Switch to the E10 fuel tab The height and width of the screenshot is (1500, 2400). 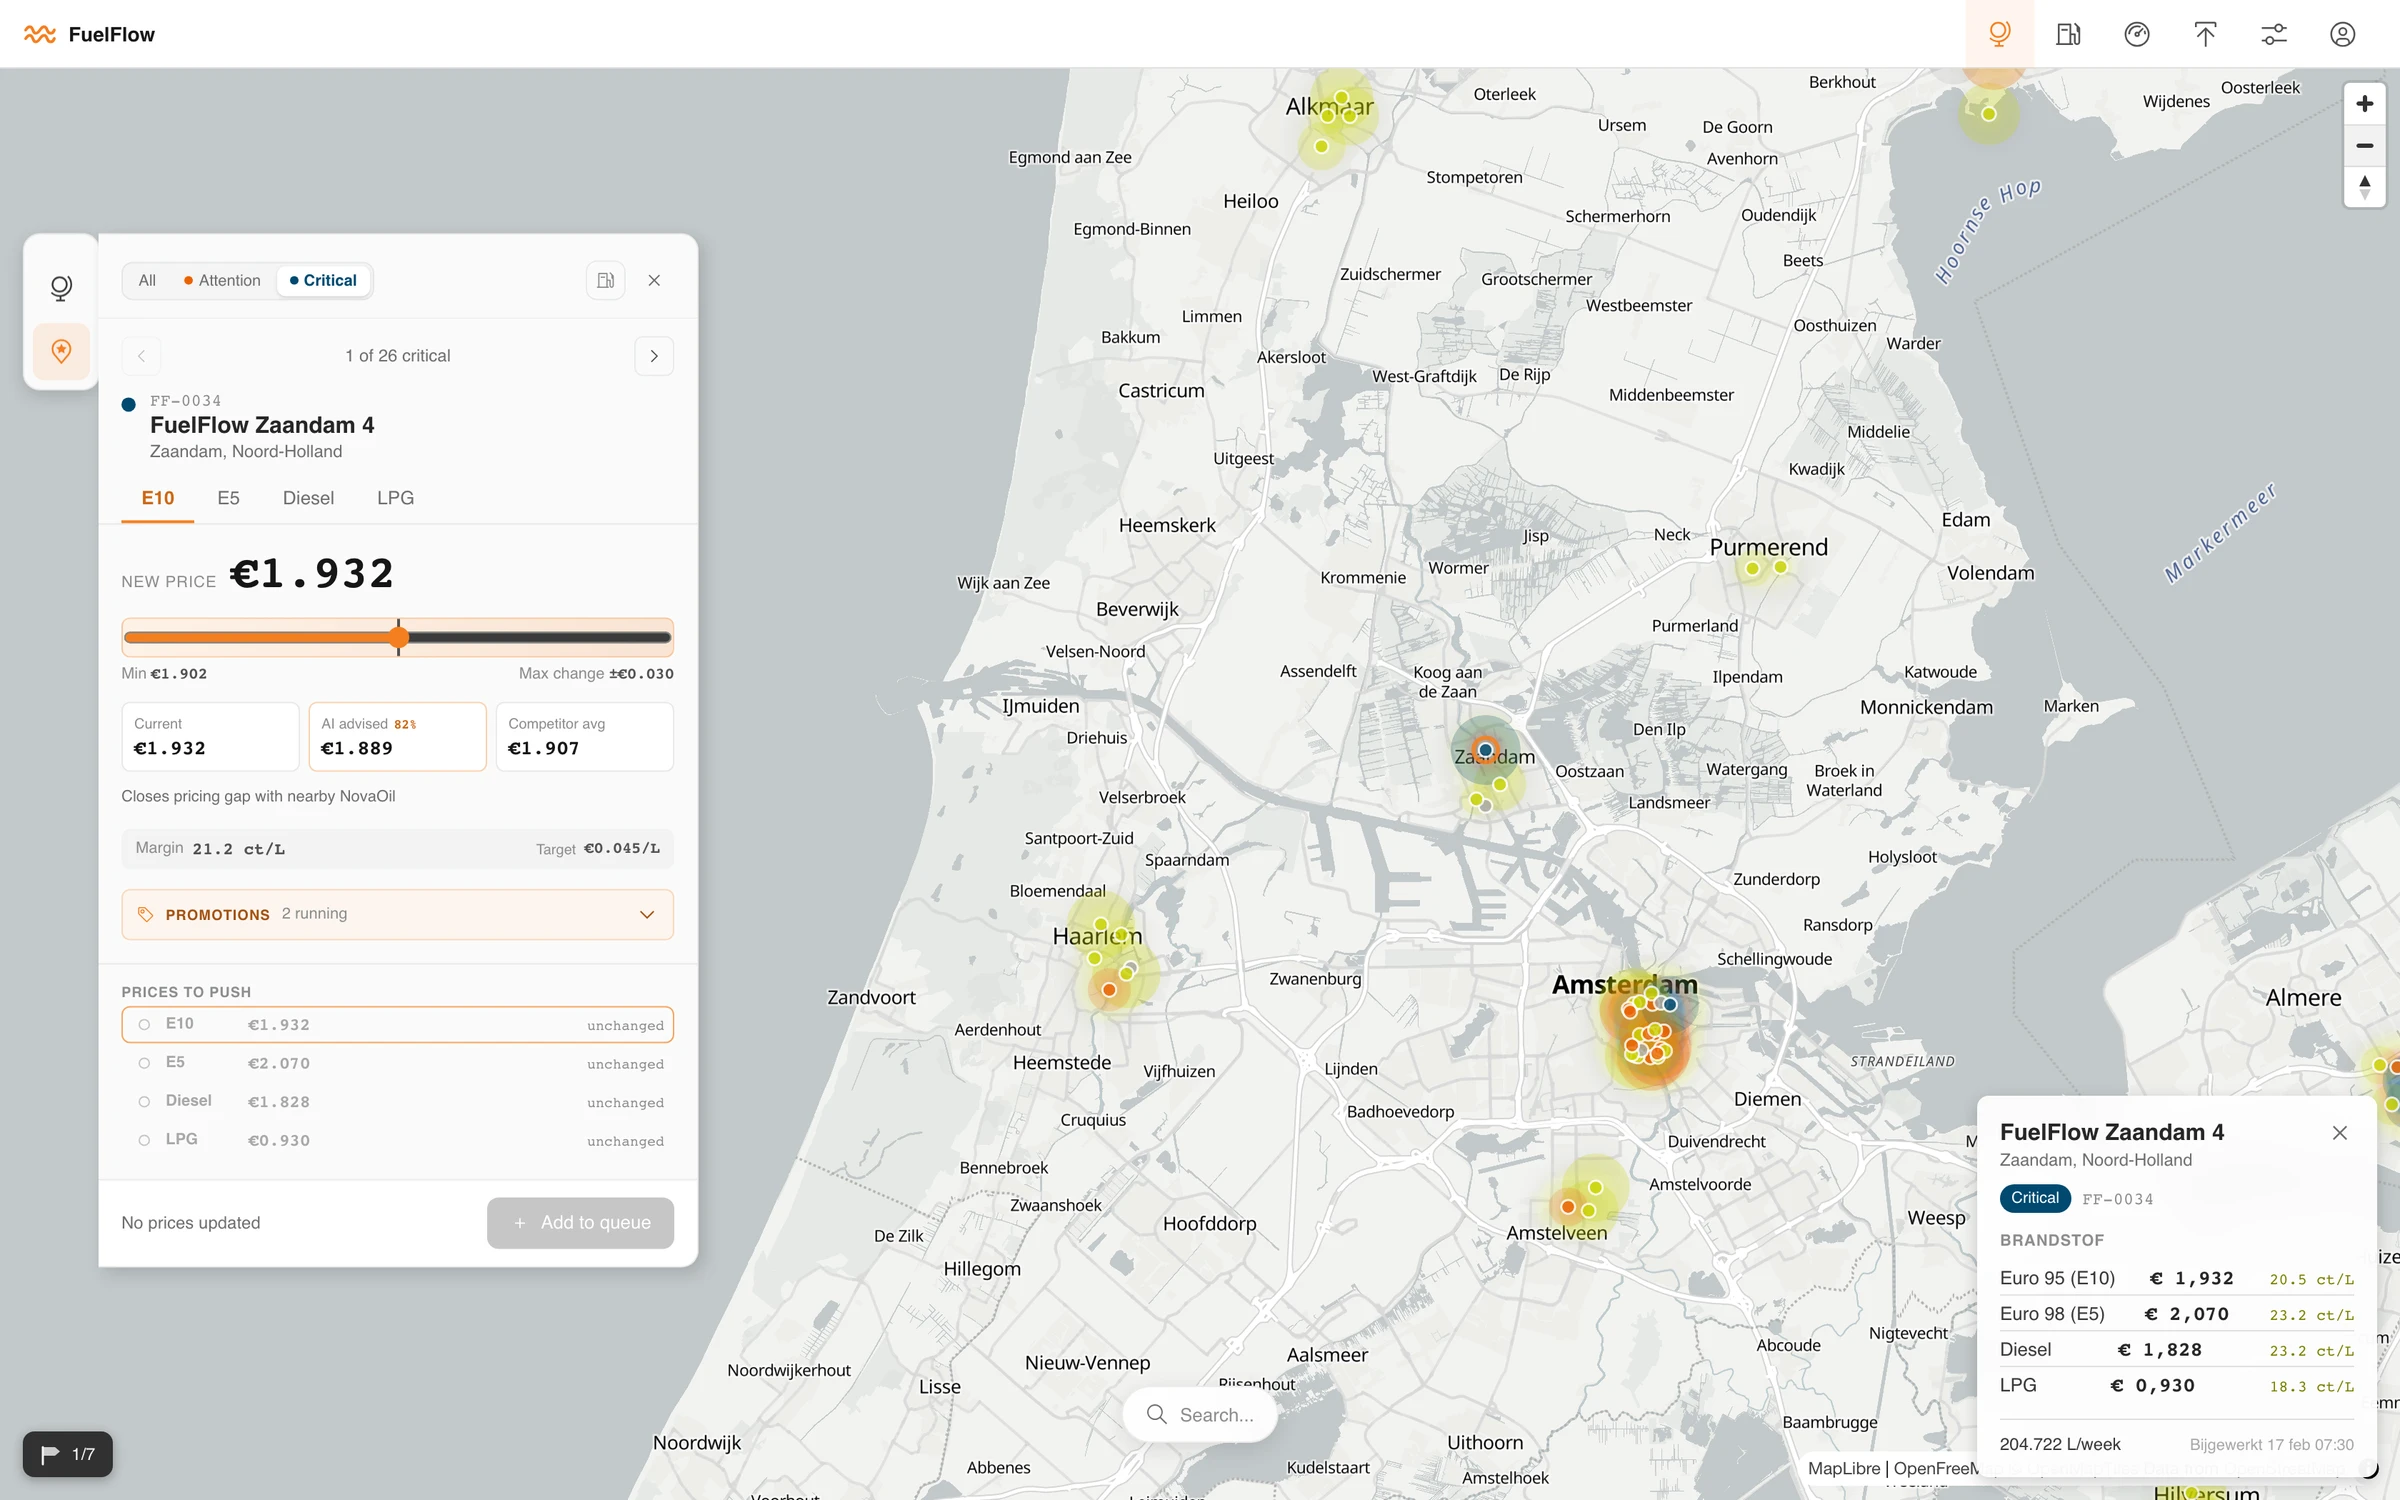(158, 498)
